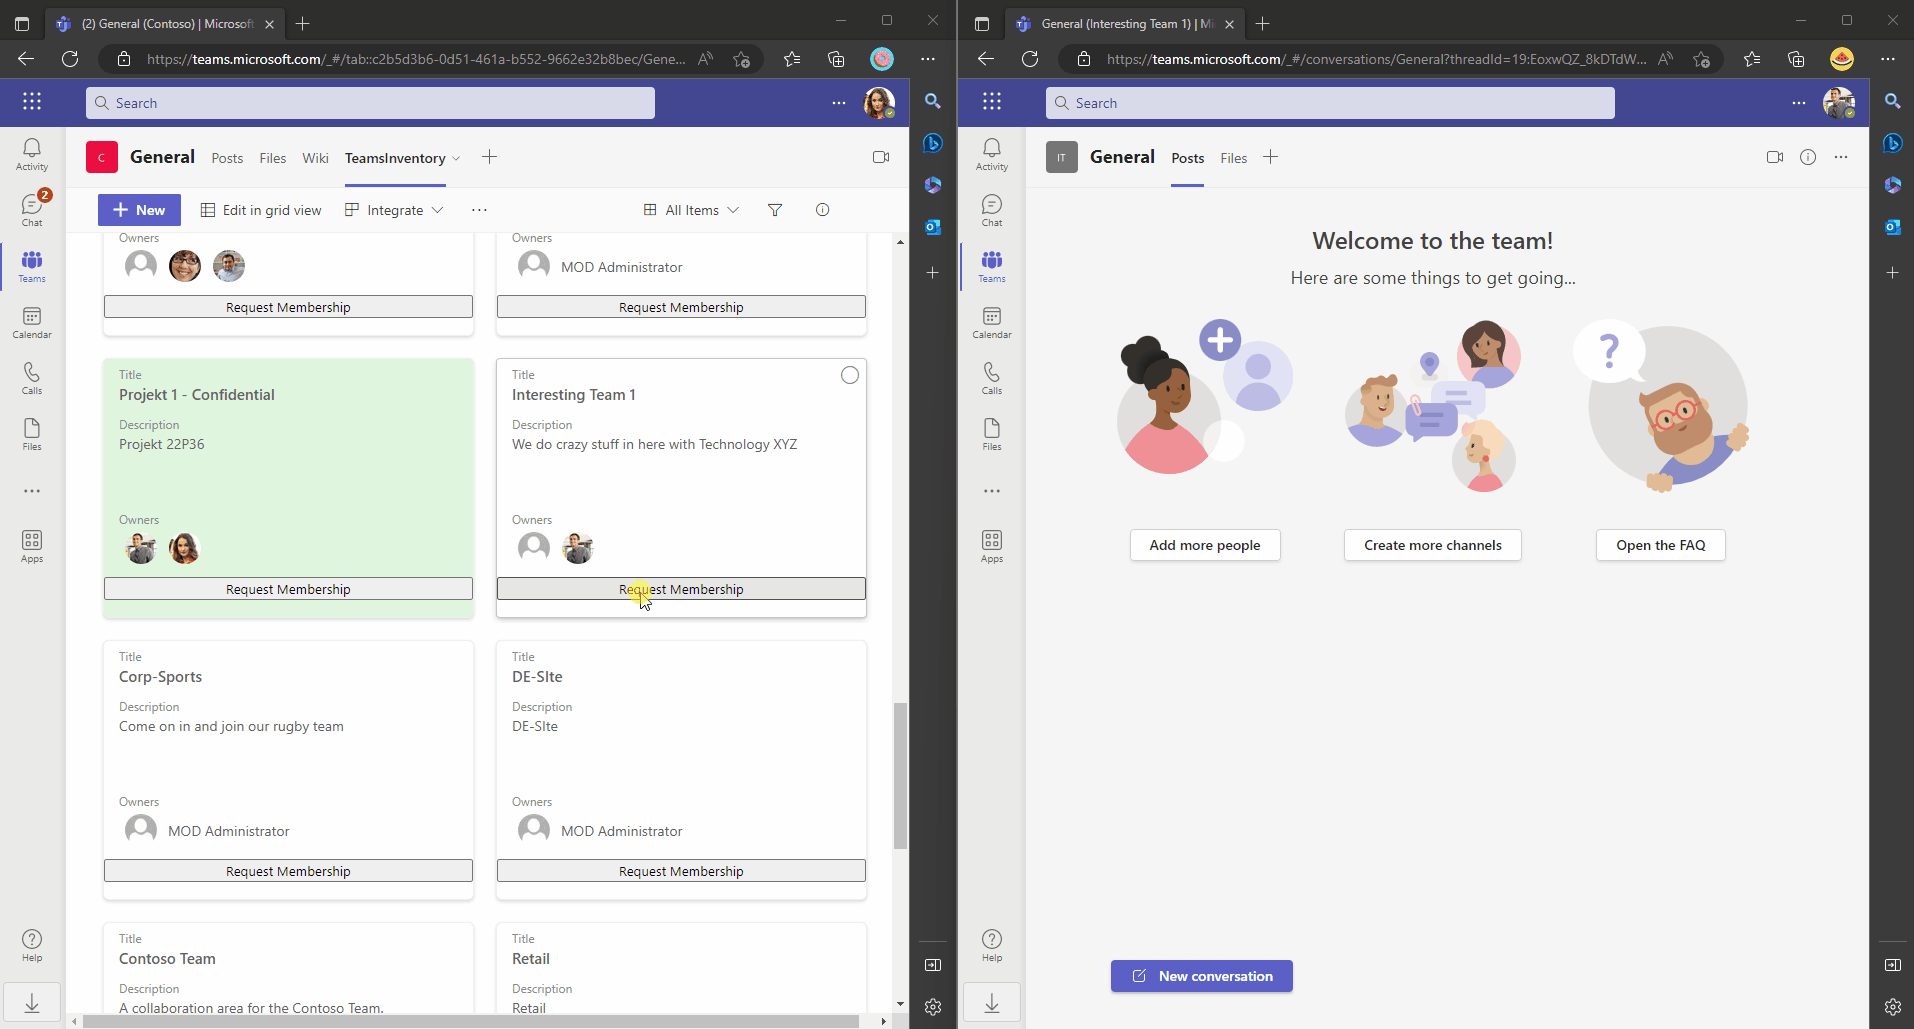The height and width of the screenshot is (1029, 1914).
Task: Click horizontal scrollbar in TeamsInventory list
Action: coord(471,1021)
